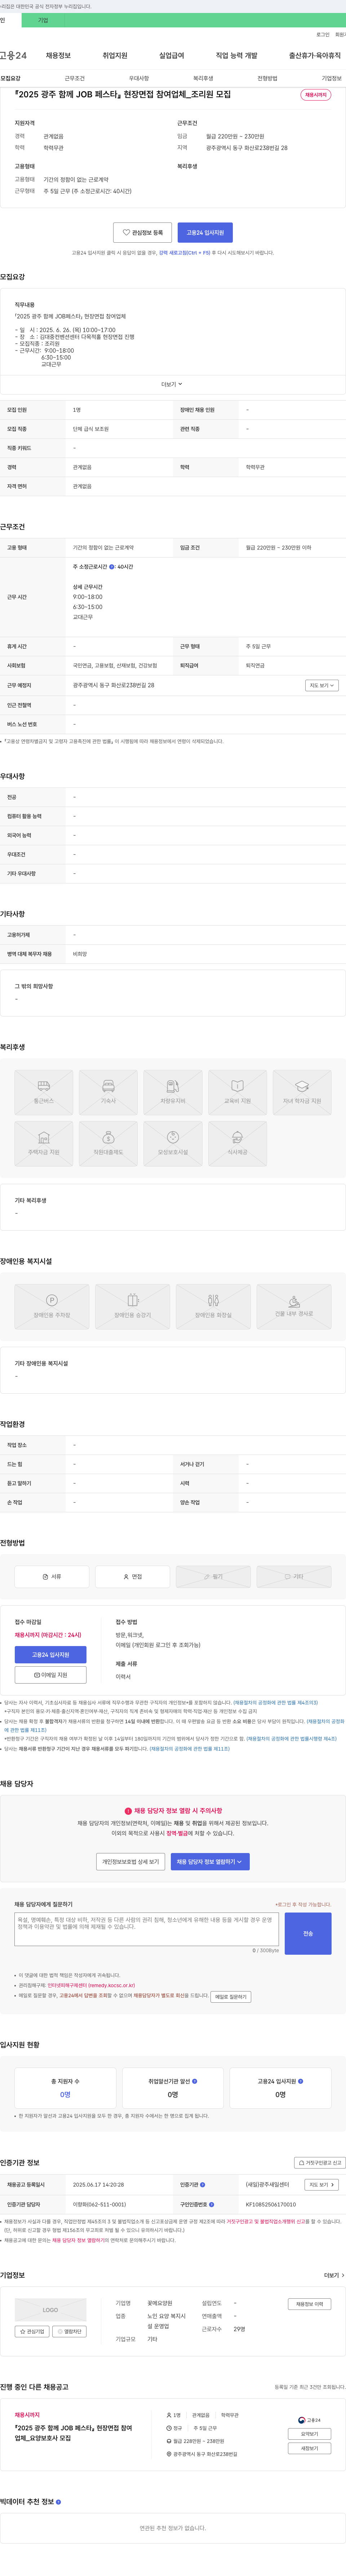Click the 교육비 지원 welfare icon
Viewport: 346px width, 2576px height.
[238, 1092]
